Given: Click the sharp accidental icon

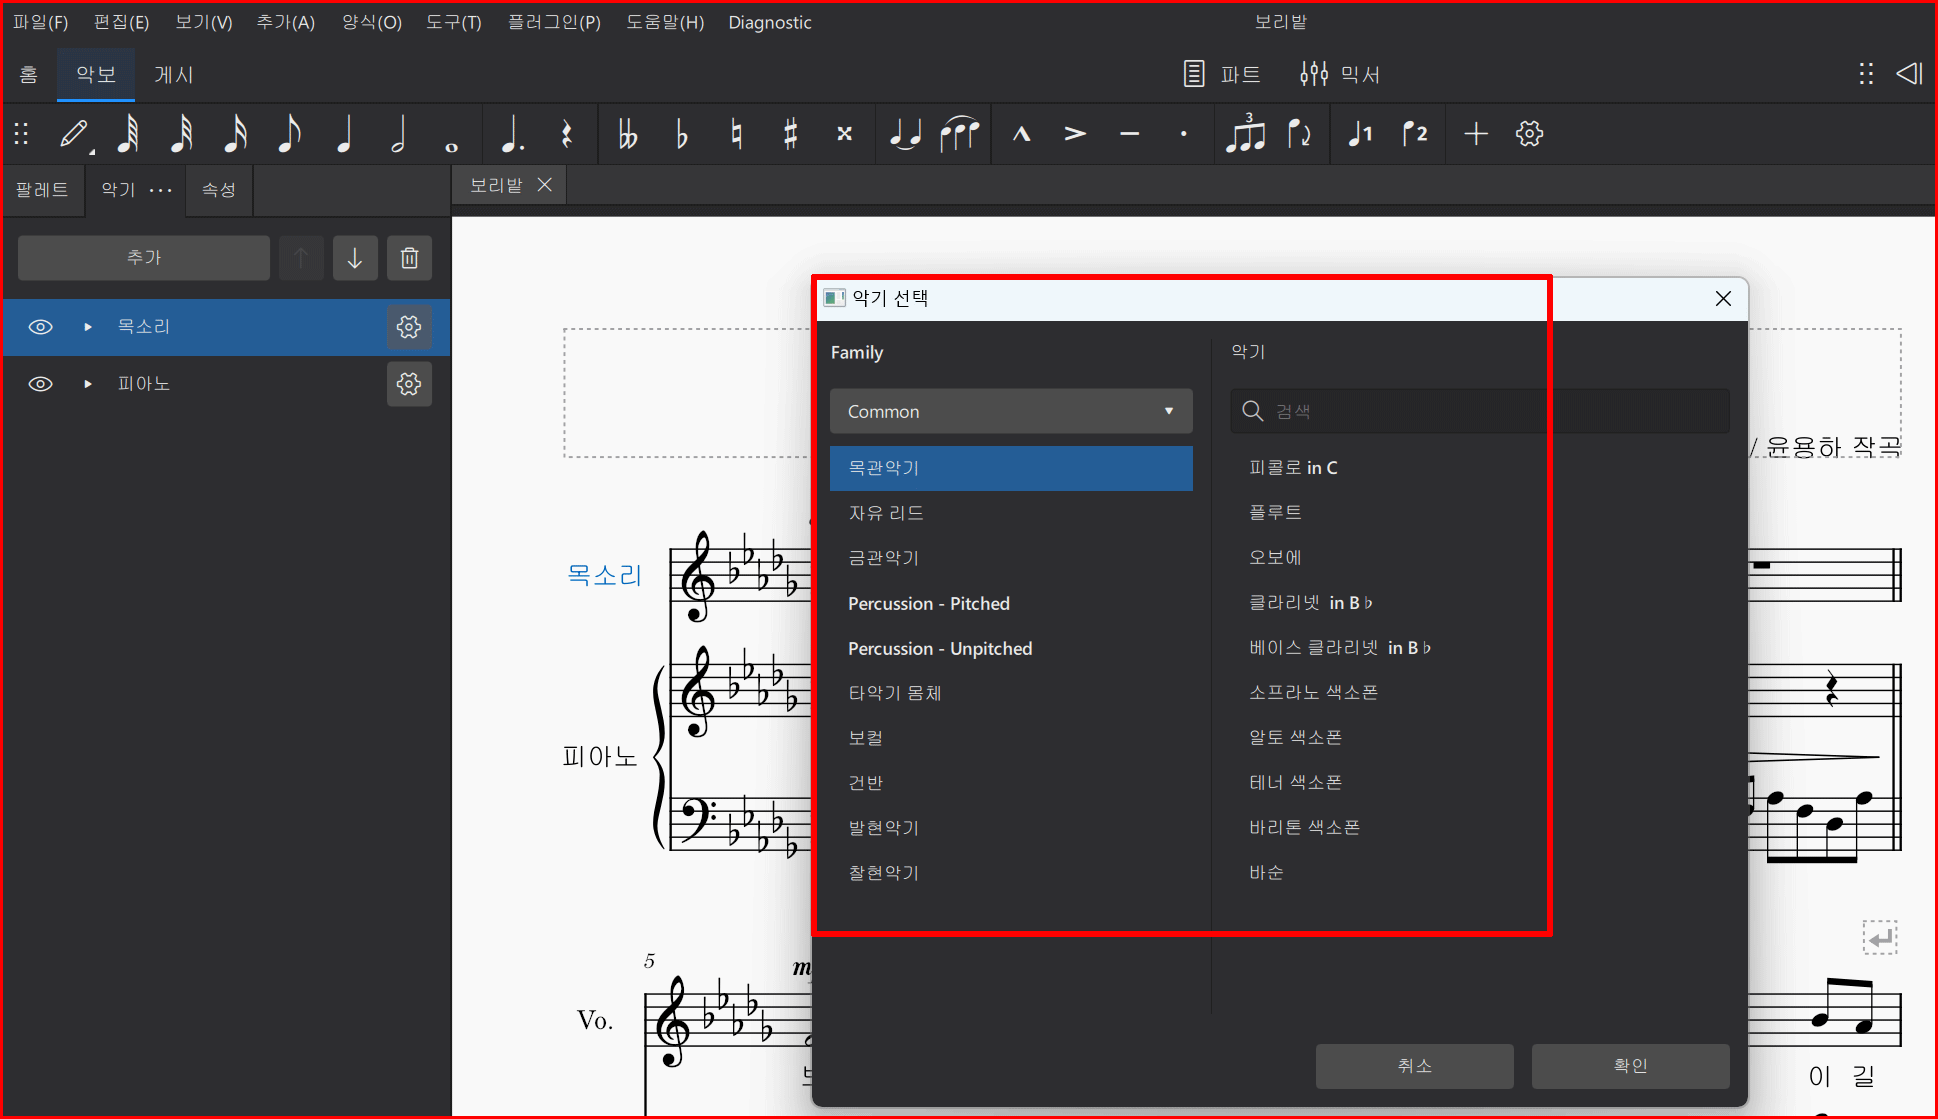Looking at the screenshot, I should [790, 134].
